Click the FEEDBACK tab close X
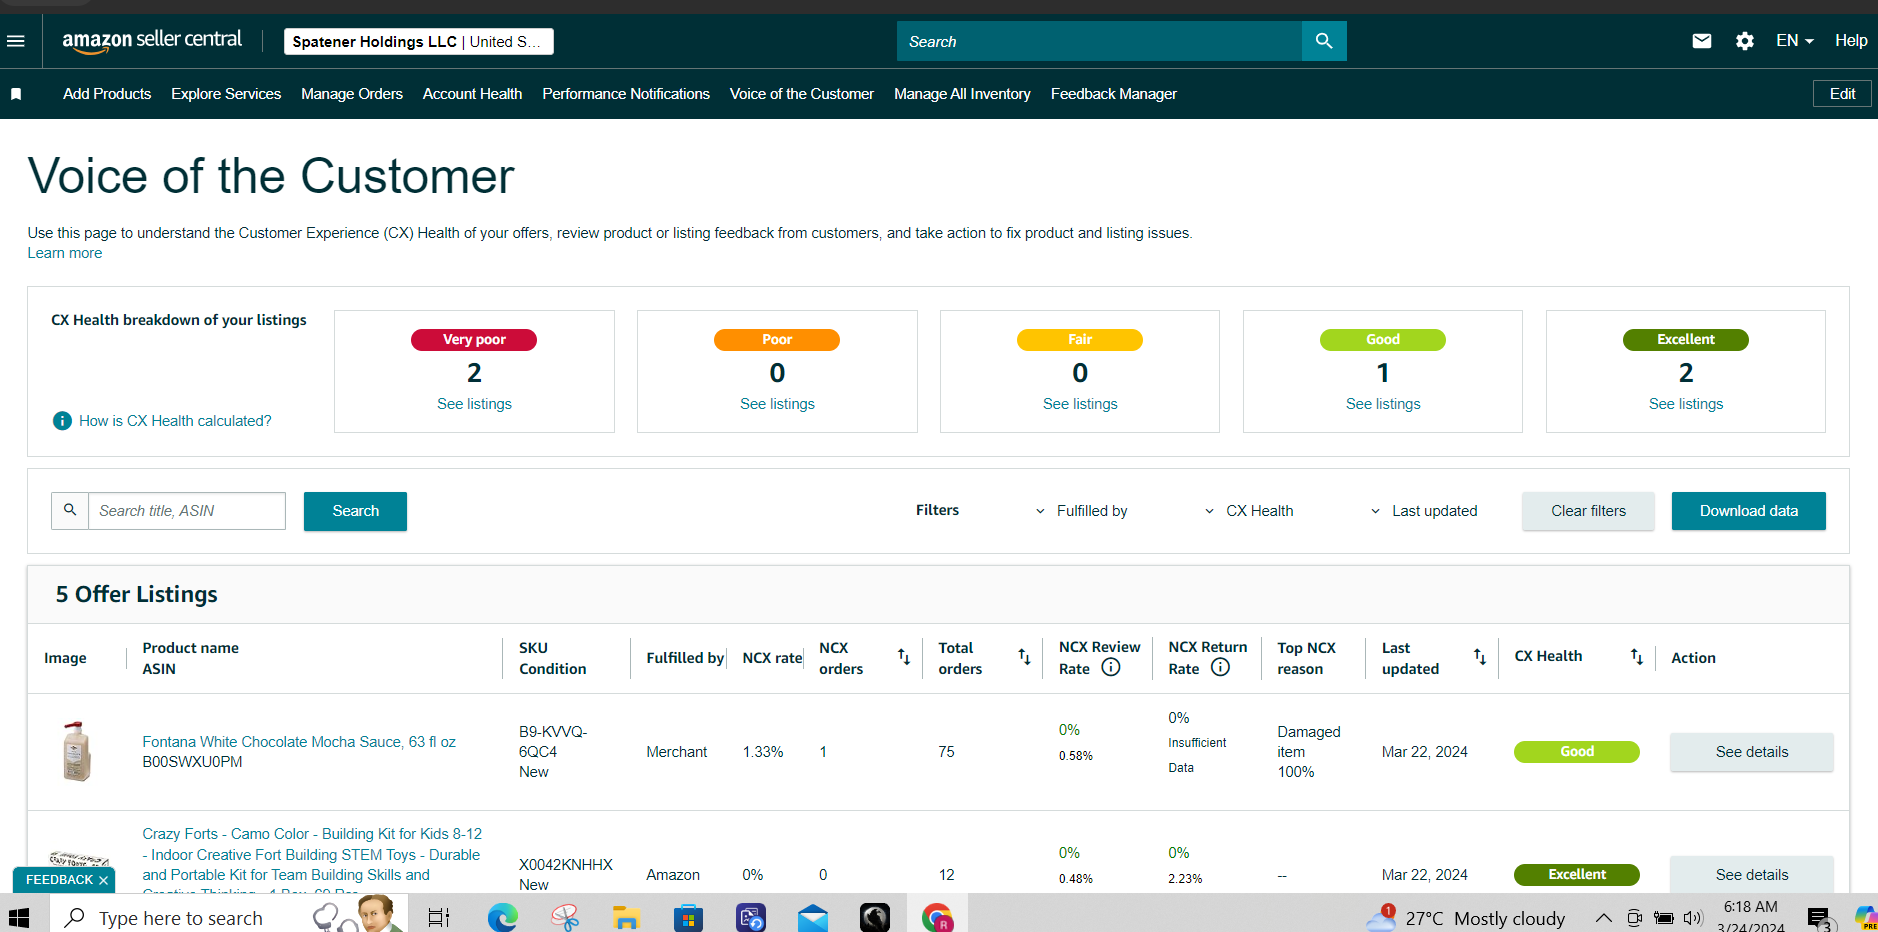This screenshot has height=932, width=1878. (x=103, y=880)
